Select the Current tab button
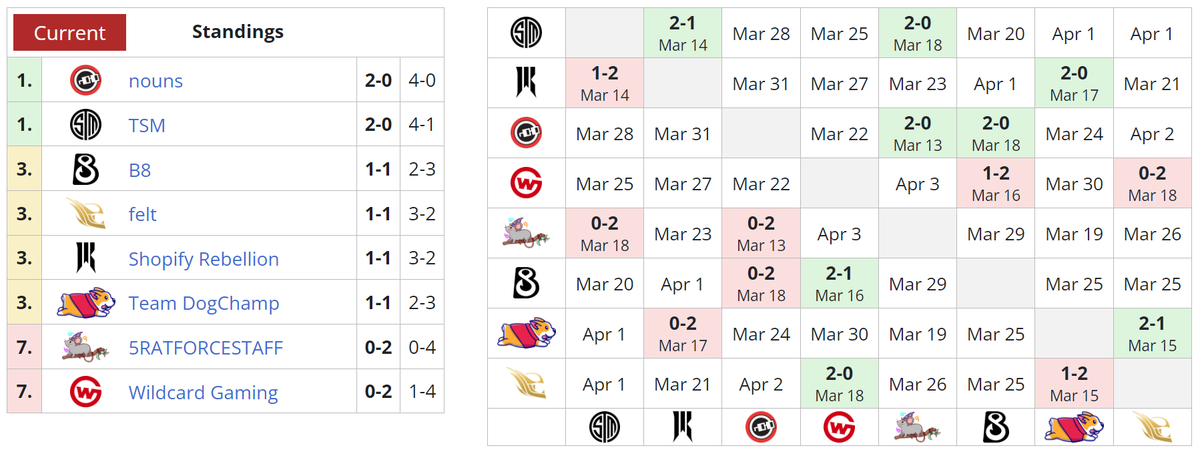Screen dimensions: 1200x452 (x=69, y=32)
